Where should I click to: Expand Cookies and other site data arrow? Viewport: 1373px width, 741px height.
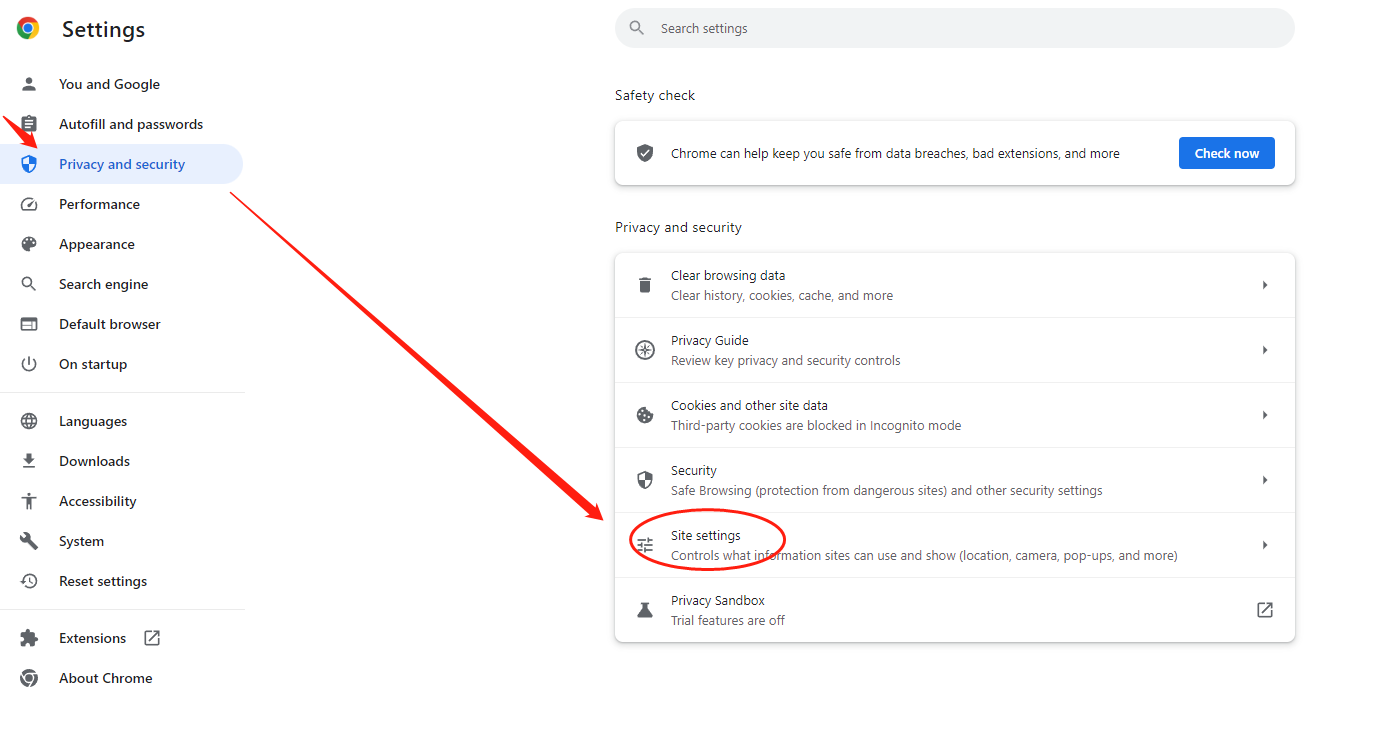click(1265, 415)
